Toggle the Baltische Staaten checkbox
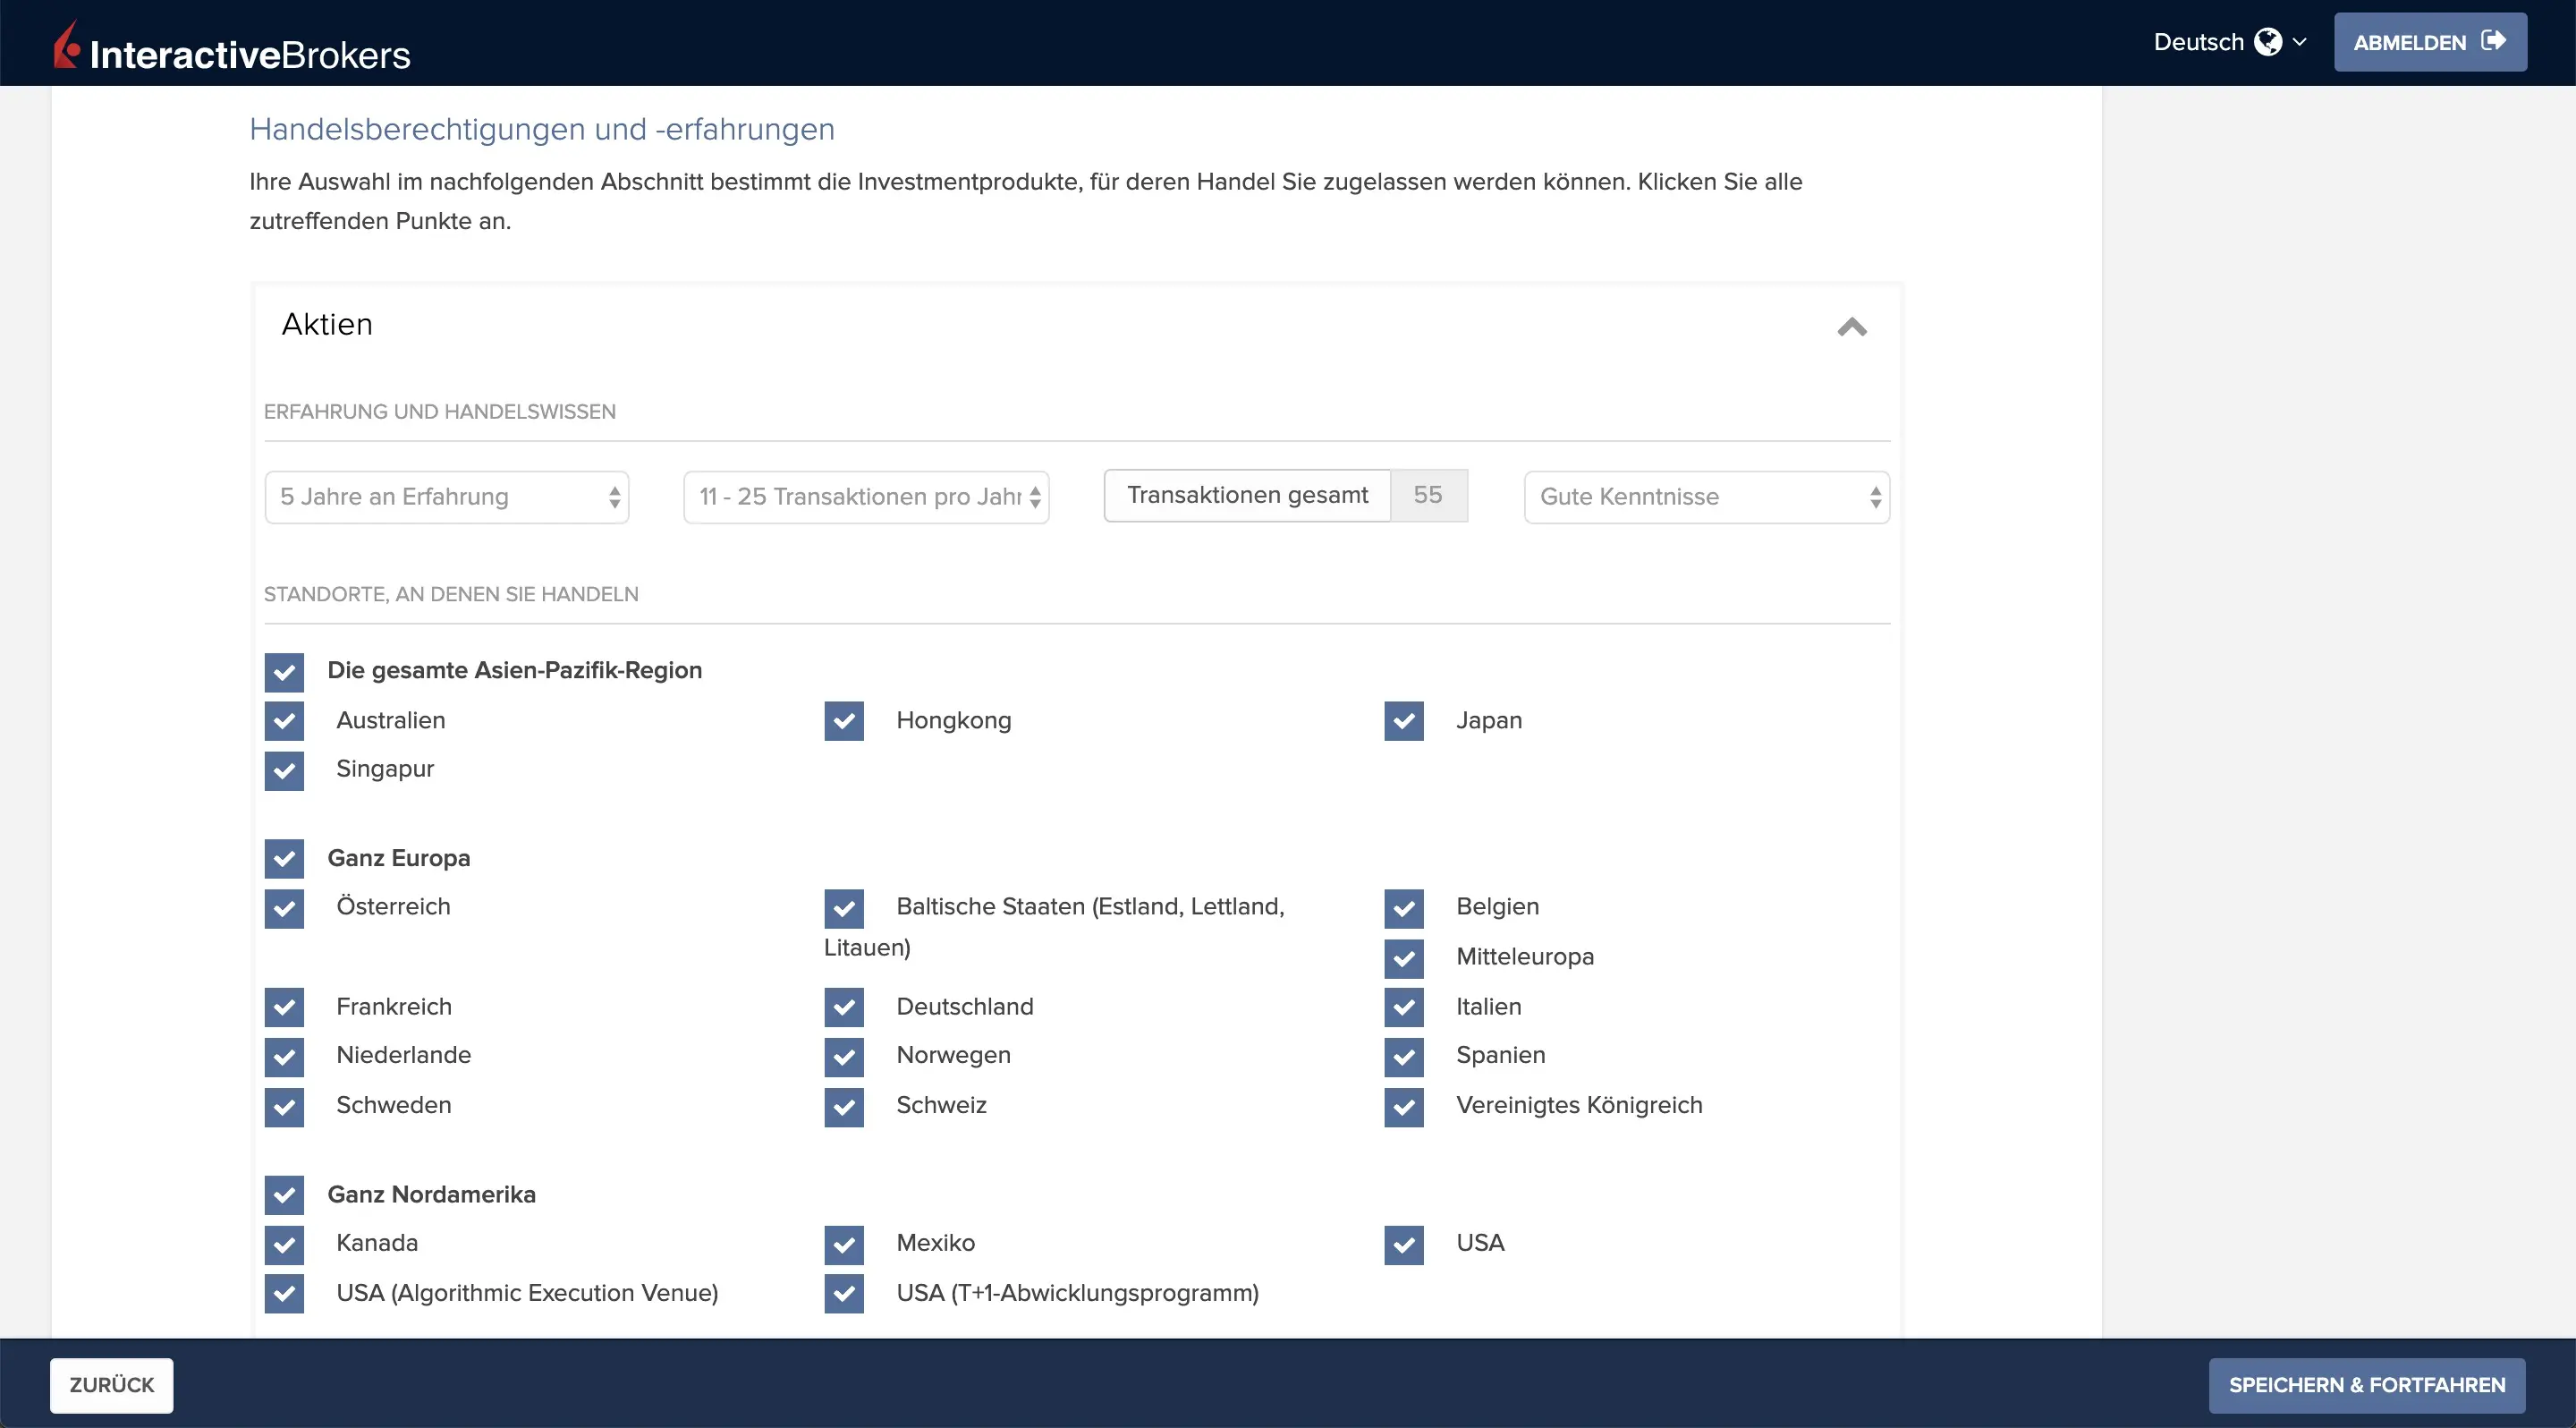Screen dimensions: 2576x1428 click(844, 909)
